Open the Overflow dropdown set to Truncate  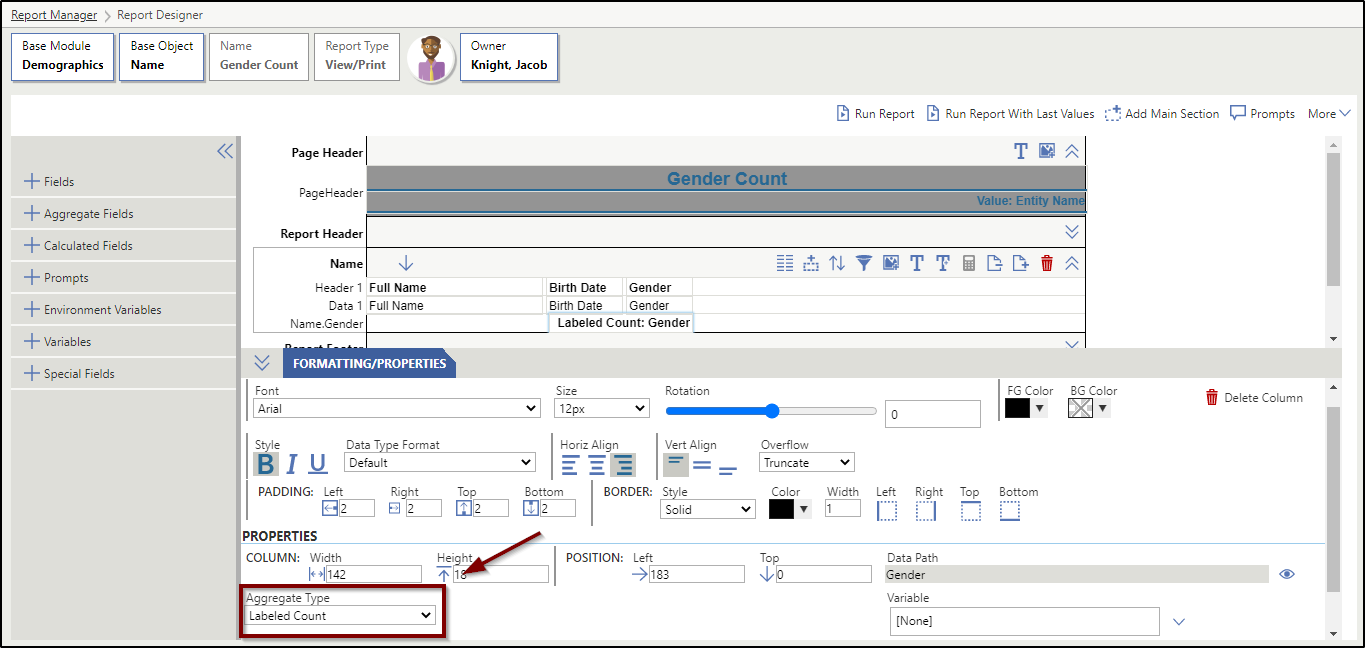pyautogui.click(x=806, y=462)
